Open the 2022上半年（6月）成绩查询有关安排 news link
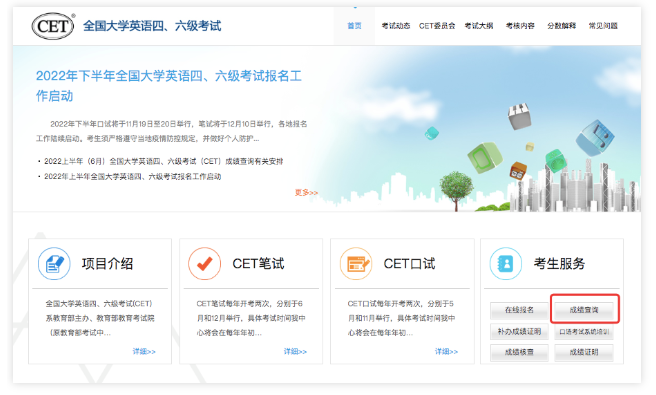 click(164, 161)
